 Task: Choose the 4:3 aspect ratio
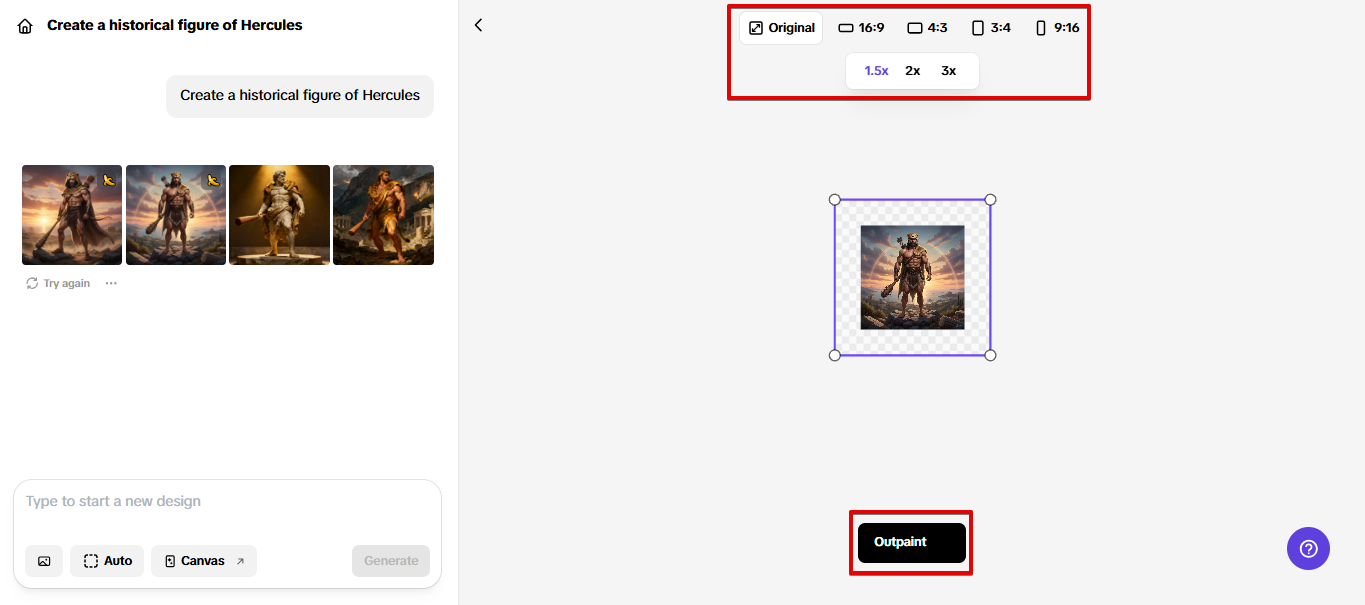tap(927, 28)
